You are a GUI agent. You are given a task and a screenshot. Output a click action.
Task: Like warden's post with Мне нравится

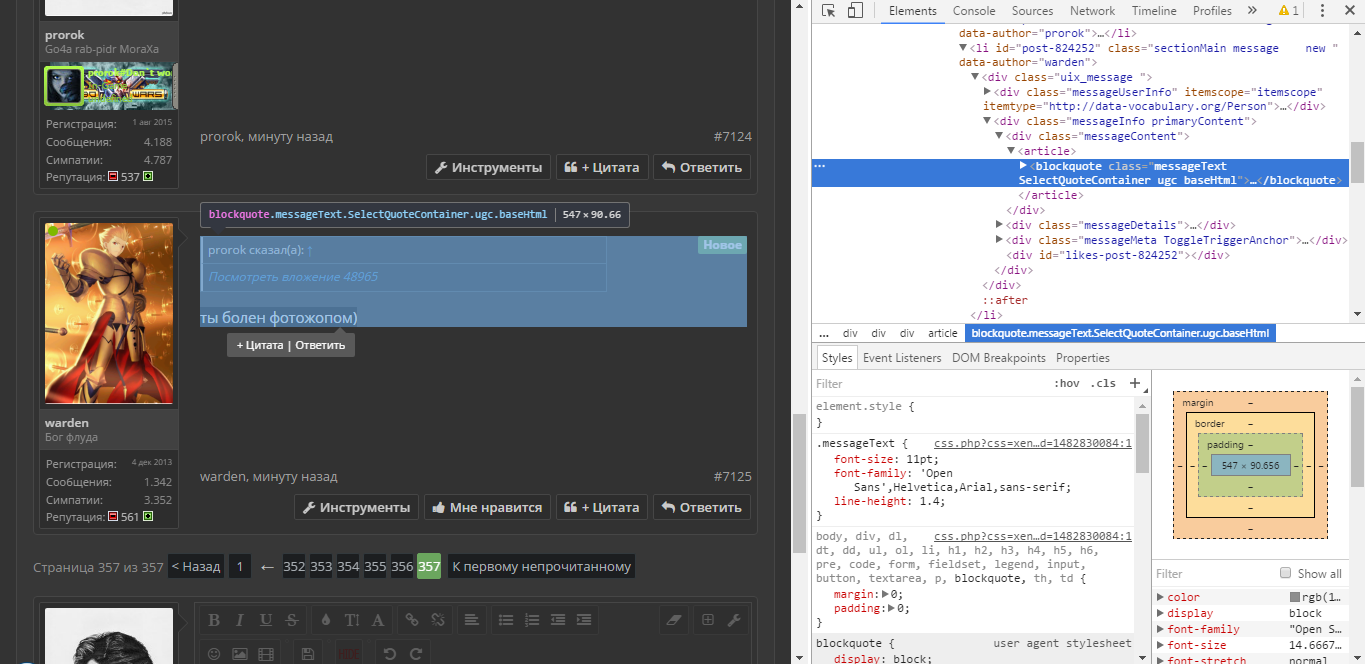coord(486,507)
